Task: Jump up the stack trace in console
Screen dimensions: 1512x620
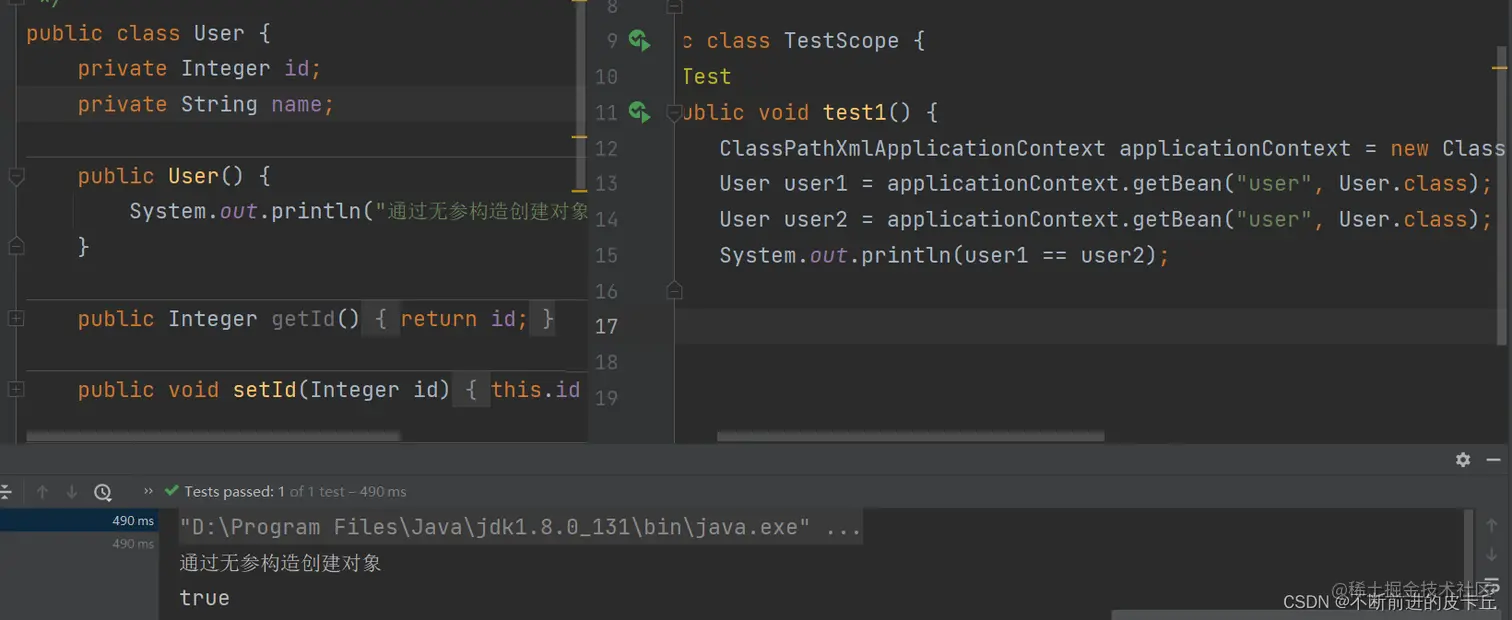Action: tap(1492, 526)
